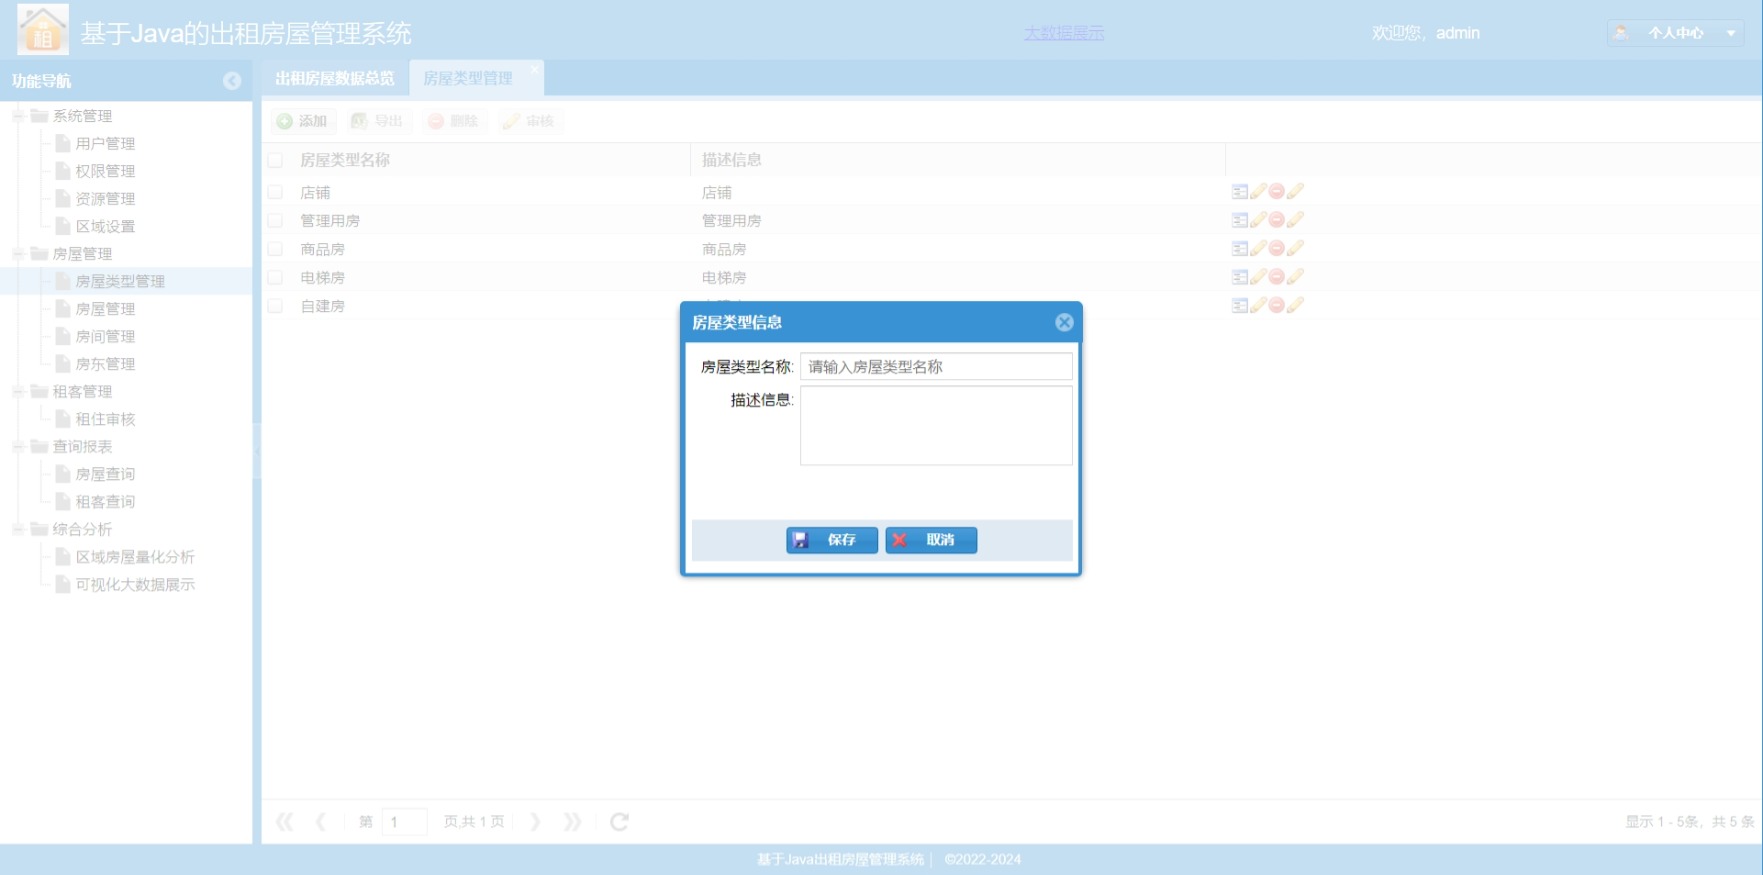Open 区域房屋量化分析 in sidebar

[135, 557]
